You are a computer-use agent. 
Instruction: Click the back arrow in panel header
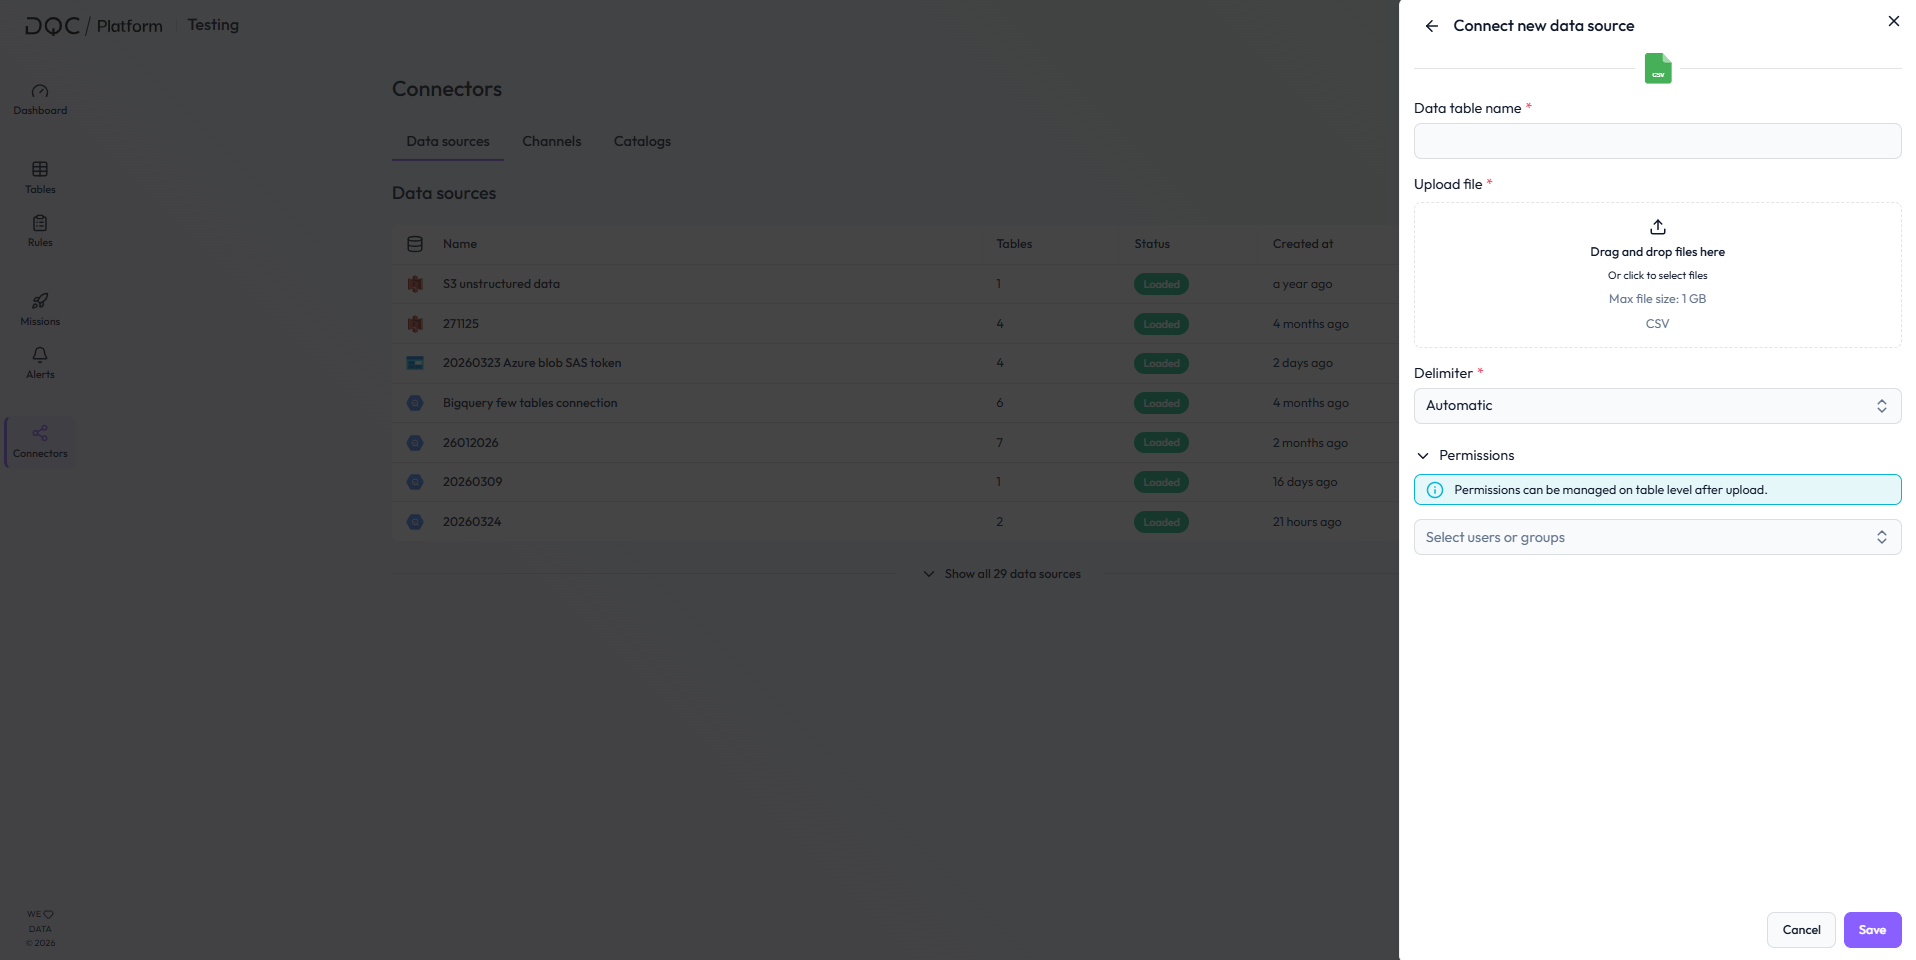click(x=1432, y=26)
